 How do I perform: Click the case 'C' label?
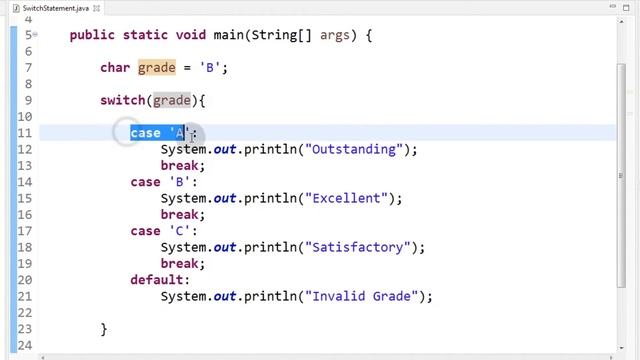coord(164,231)
